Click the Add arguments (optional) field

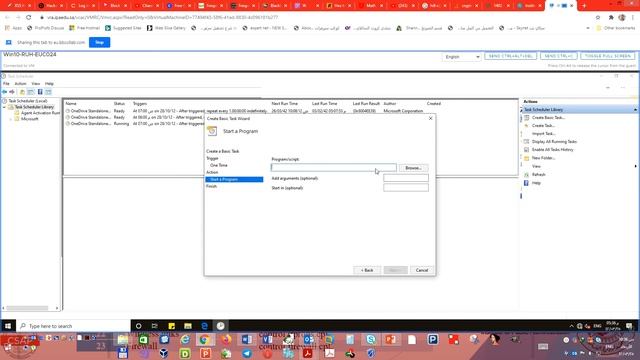click(x=406, y=178)
